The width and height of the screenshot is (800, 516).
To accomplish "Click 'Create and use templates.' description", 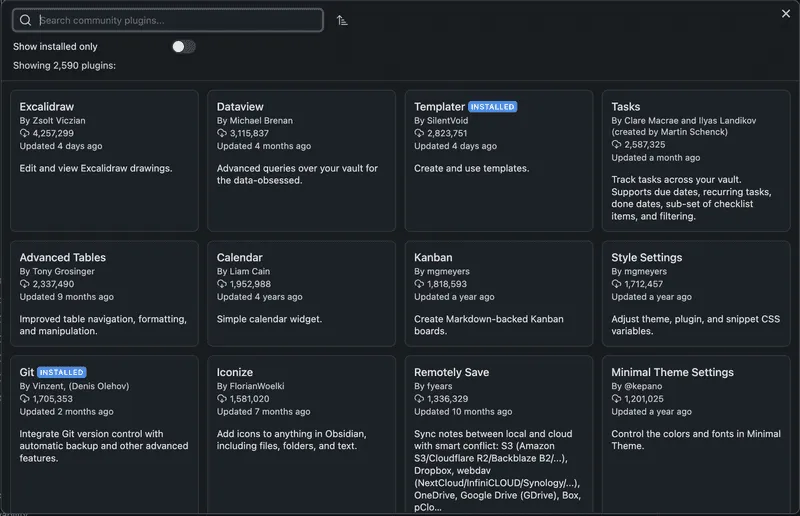I will pos(471,168).
